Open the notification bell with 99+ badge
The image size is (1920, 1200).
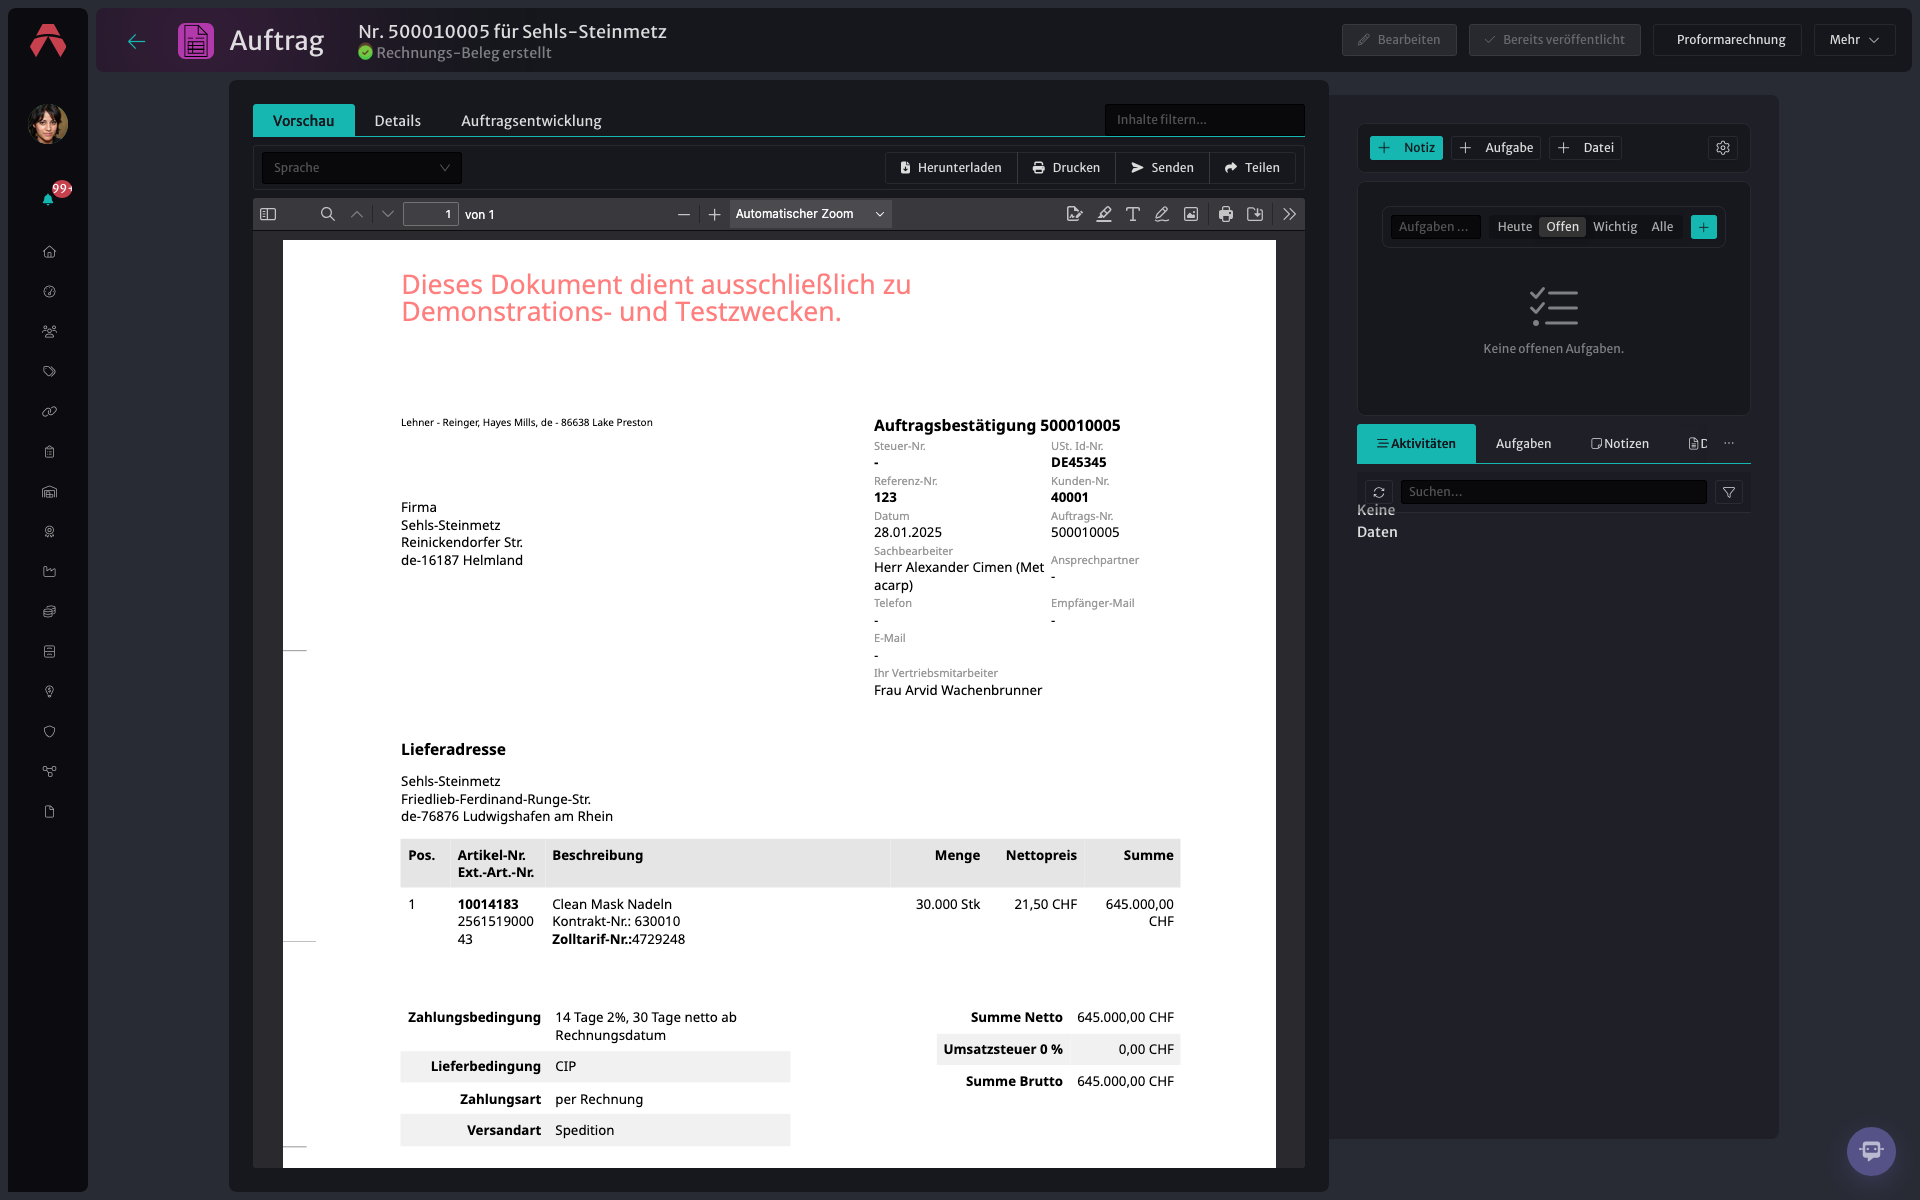click(48, 198)
